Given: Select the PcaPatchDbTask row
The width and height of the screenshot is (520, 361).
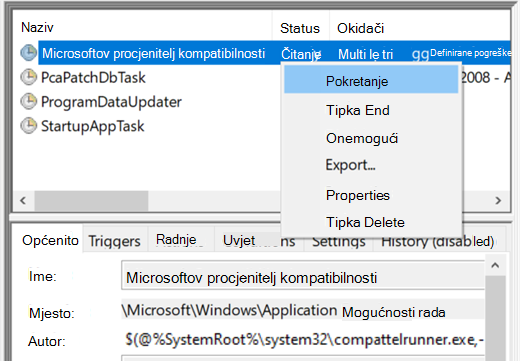Looking at the screenshot, I should (x=93, y=78).
